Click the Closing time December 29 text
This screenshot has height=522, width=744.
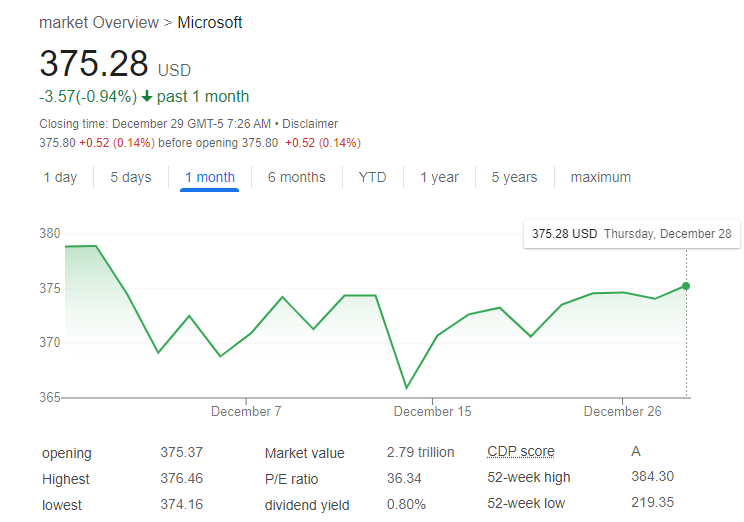pyautogui.click(x=155, y=124)
